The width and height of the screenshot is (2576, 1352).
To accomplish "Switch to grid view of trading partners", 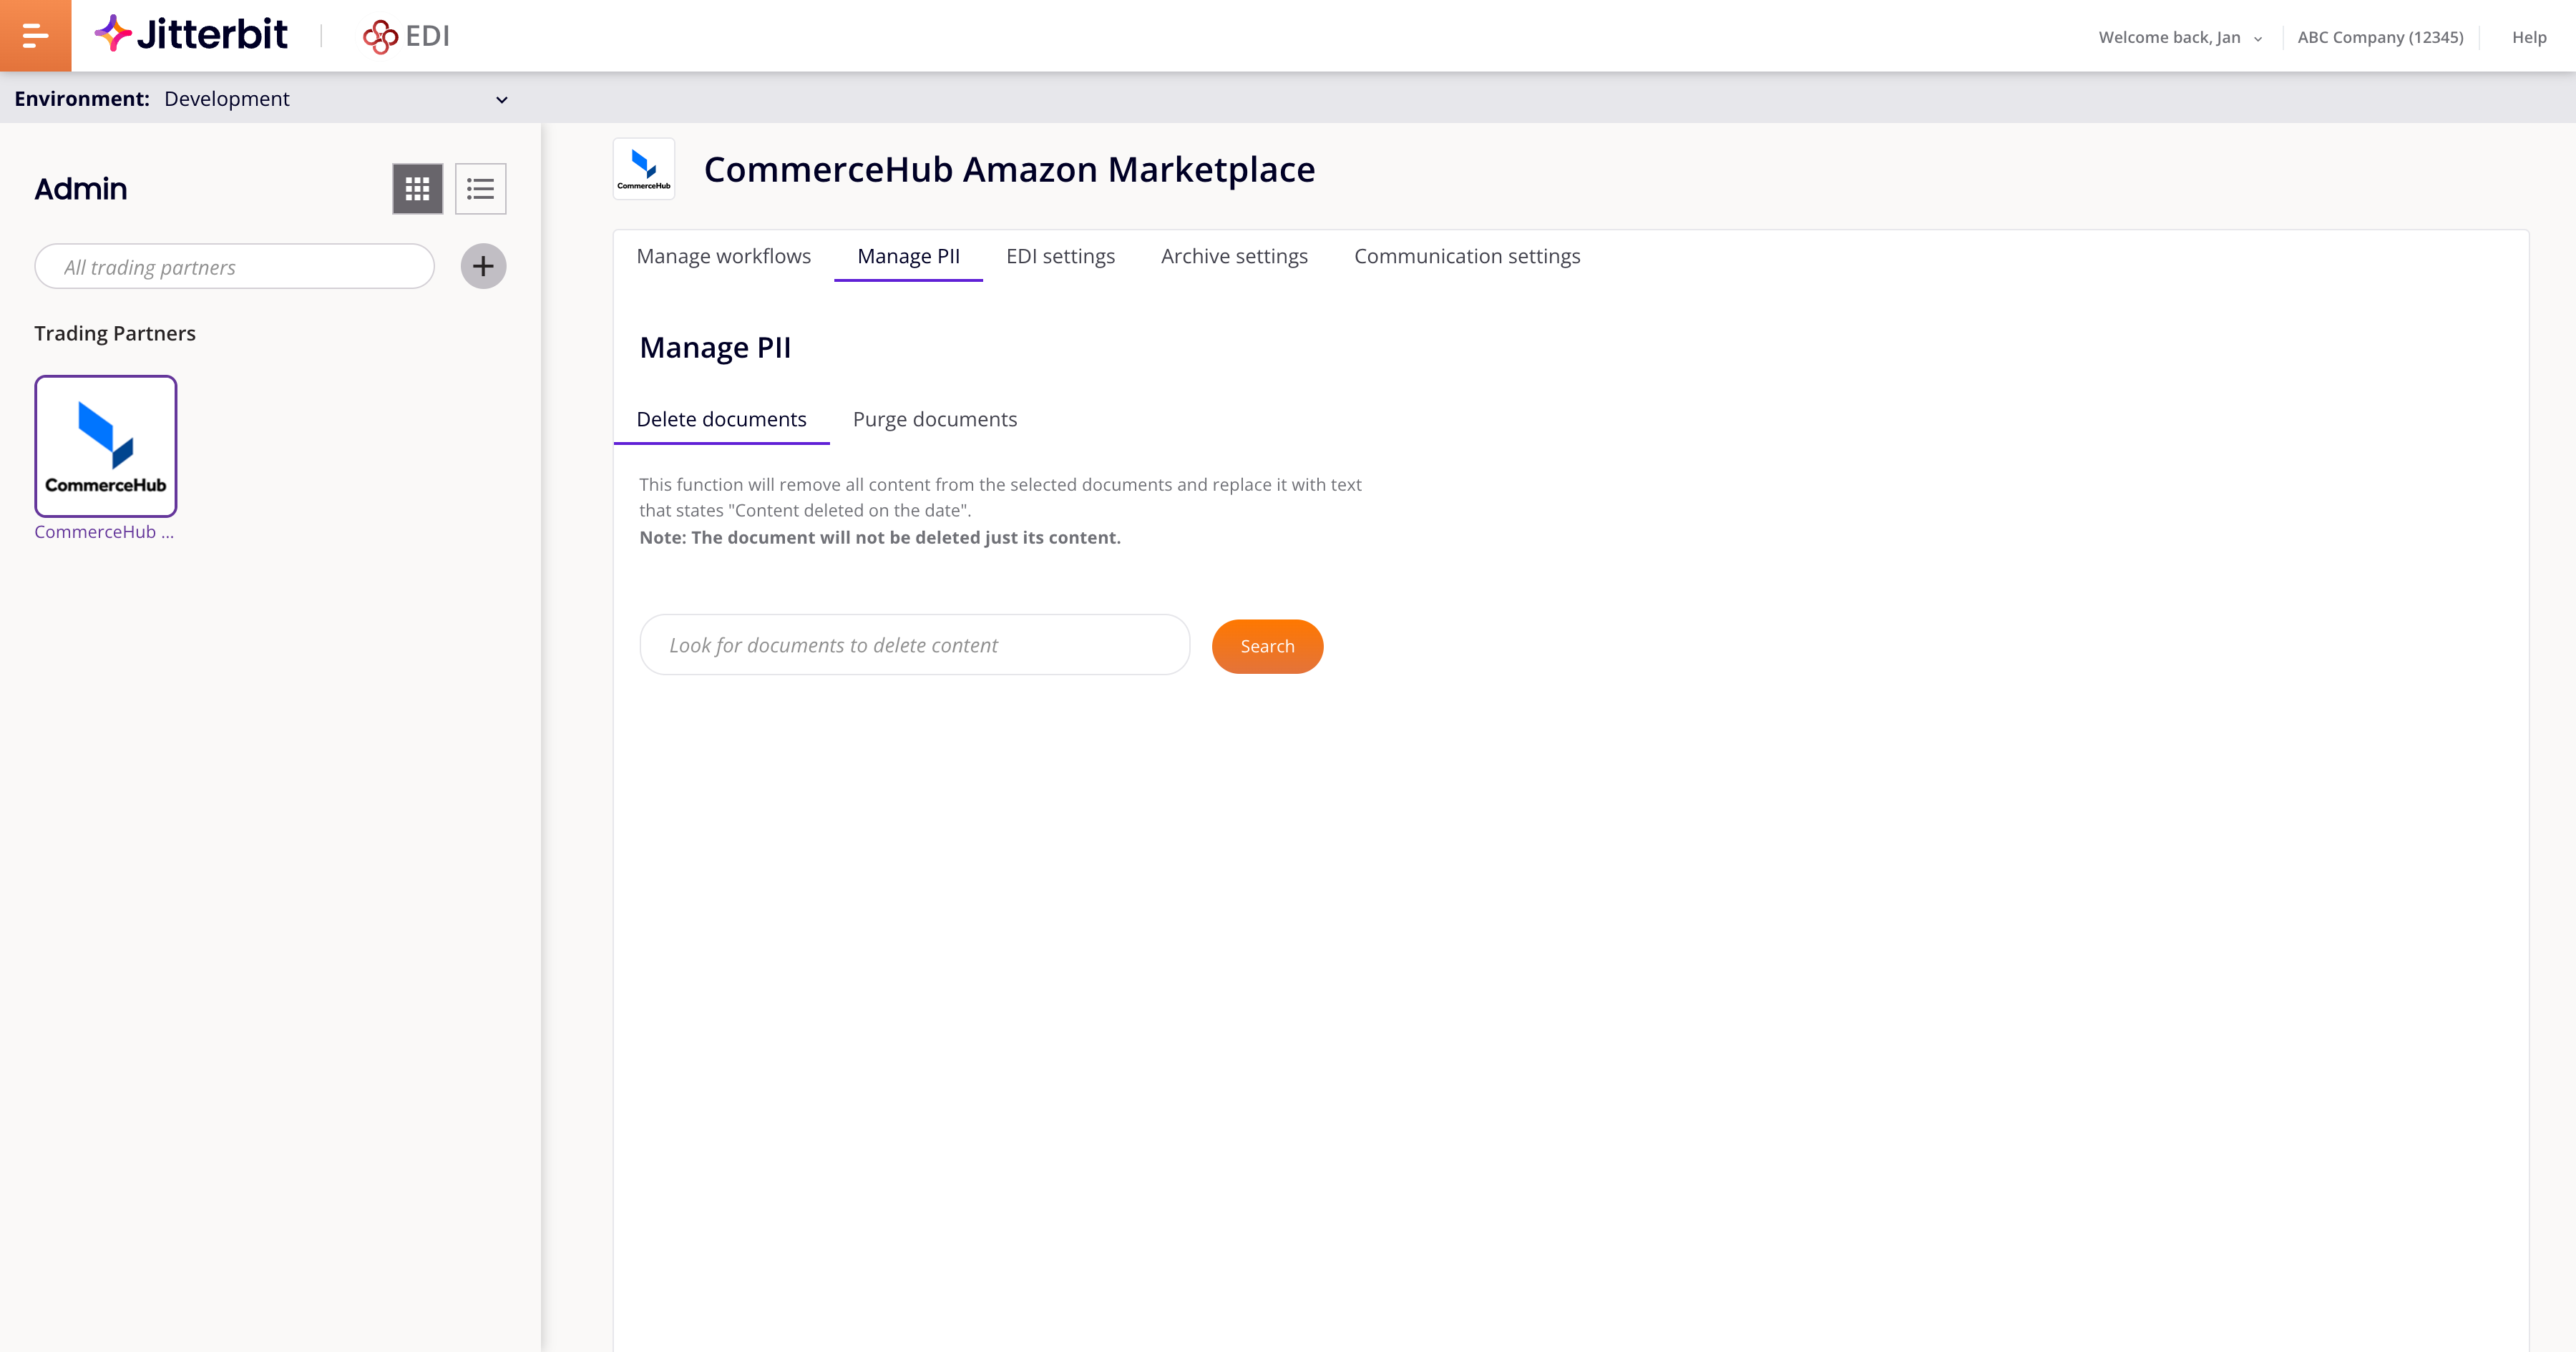I will pos(417,188).
